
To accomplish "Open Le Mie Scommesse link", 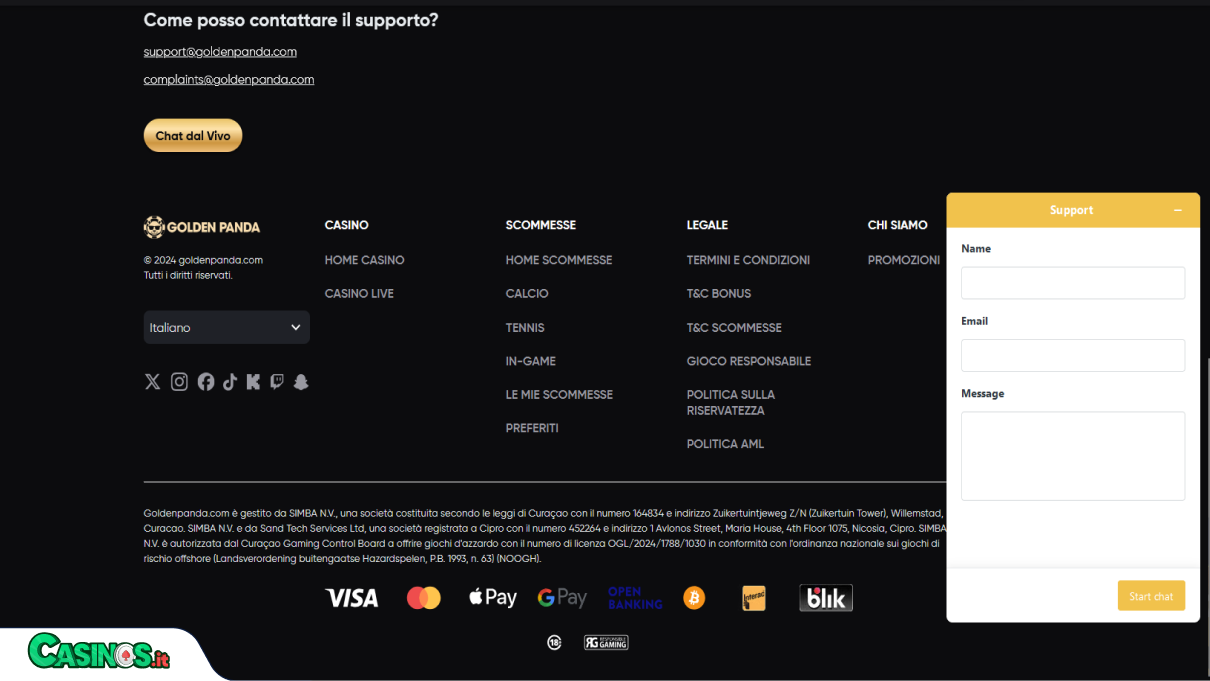I will [559, 395].
